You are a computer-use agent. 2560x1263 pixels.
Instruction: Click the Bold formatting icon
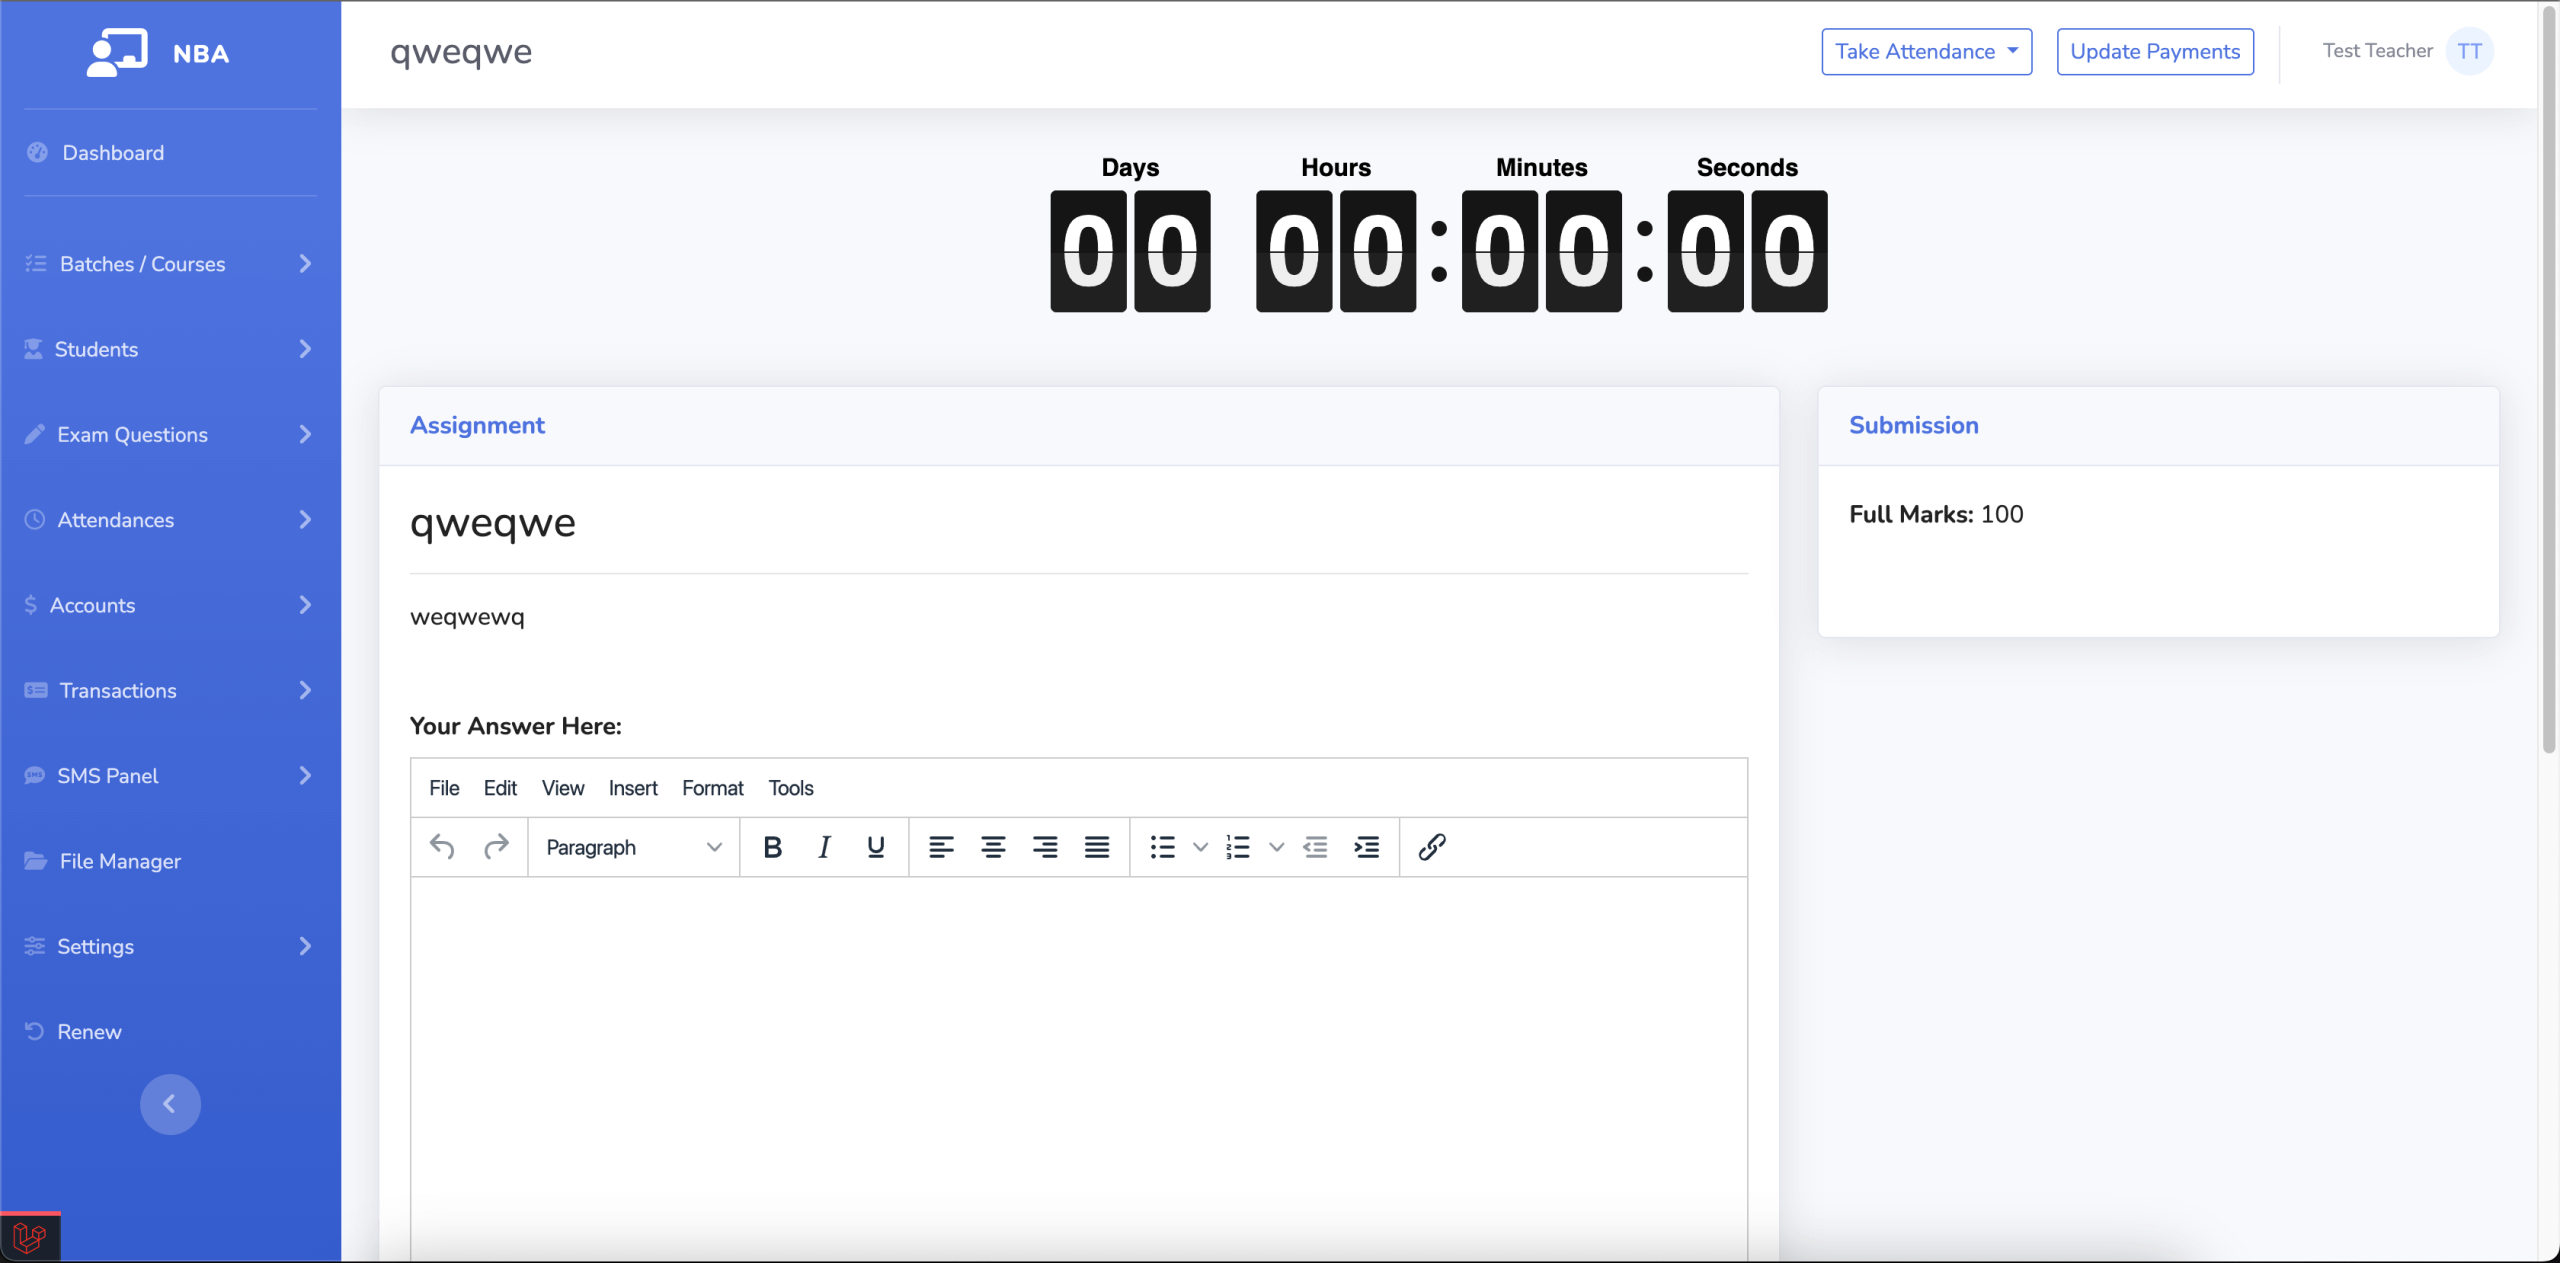[x=772, y=847]
